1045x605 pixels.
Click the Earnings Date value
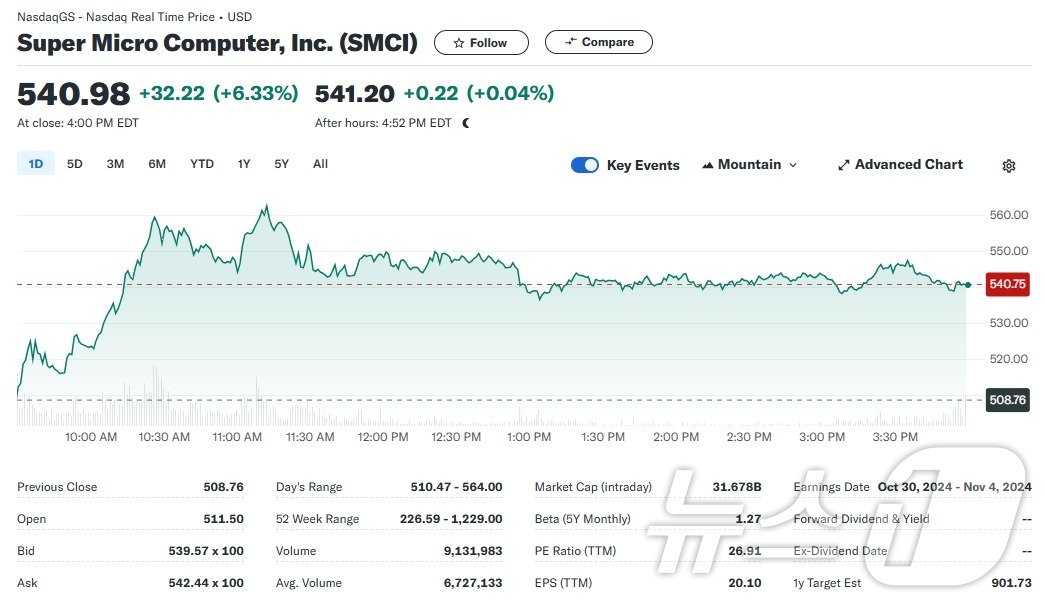954,487
